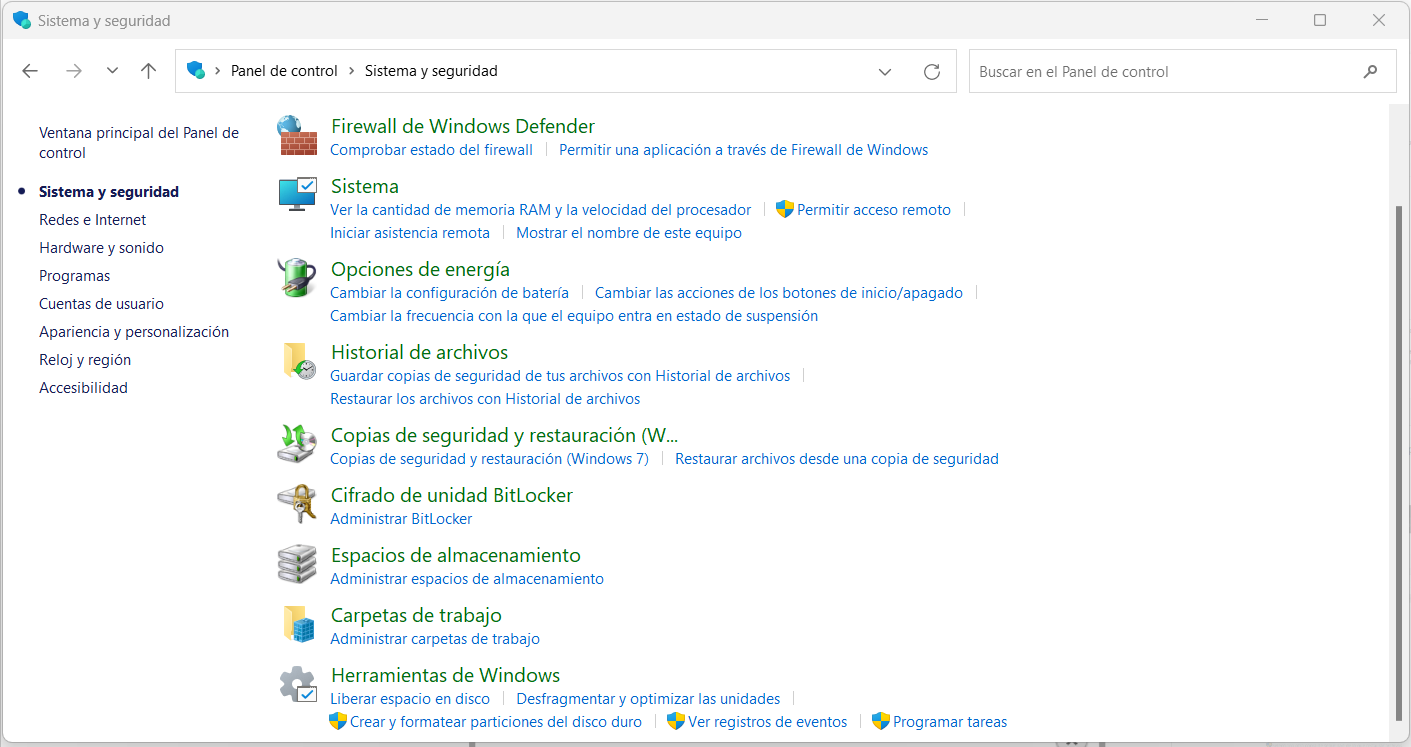Click Administrar carpetas de trabajo
The image size is (1411, 747).
pos(435,638)
